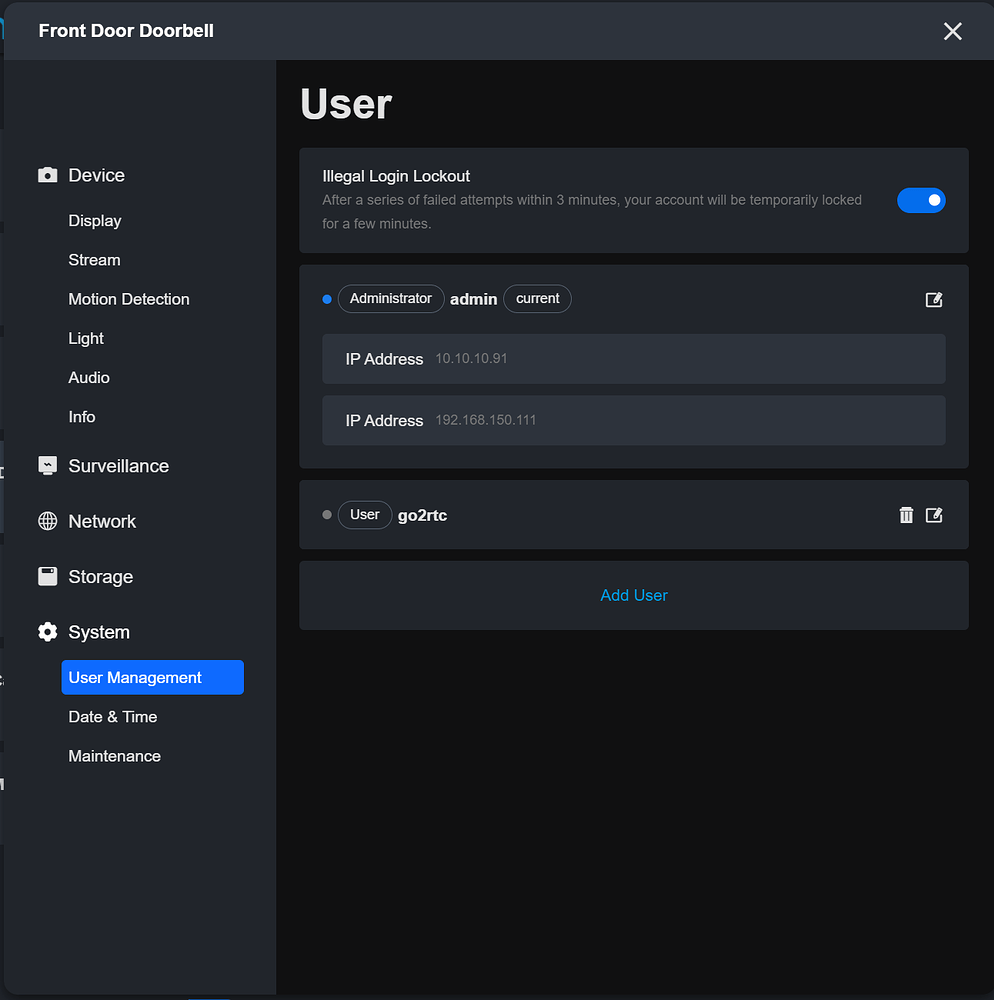994x1000 pixels.
Task: Click the IP Address field showing 10.10.10.91
Action: click(x=634, y=358)
